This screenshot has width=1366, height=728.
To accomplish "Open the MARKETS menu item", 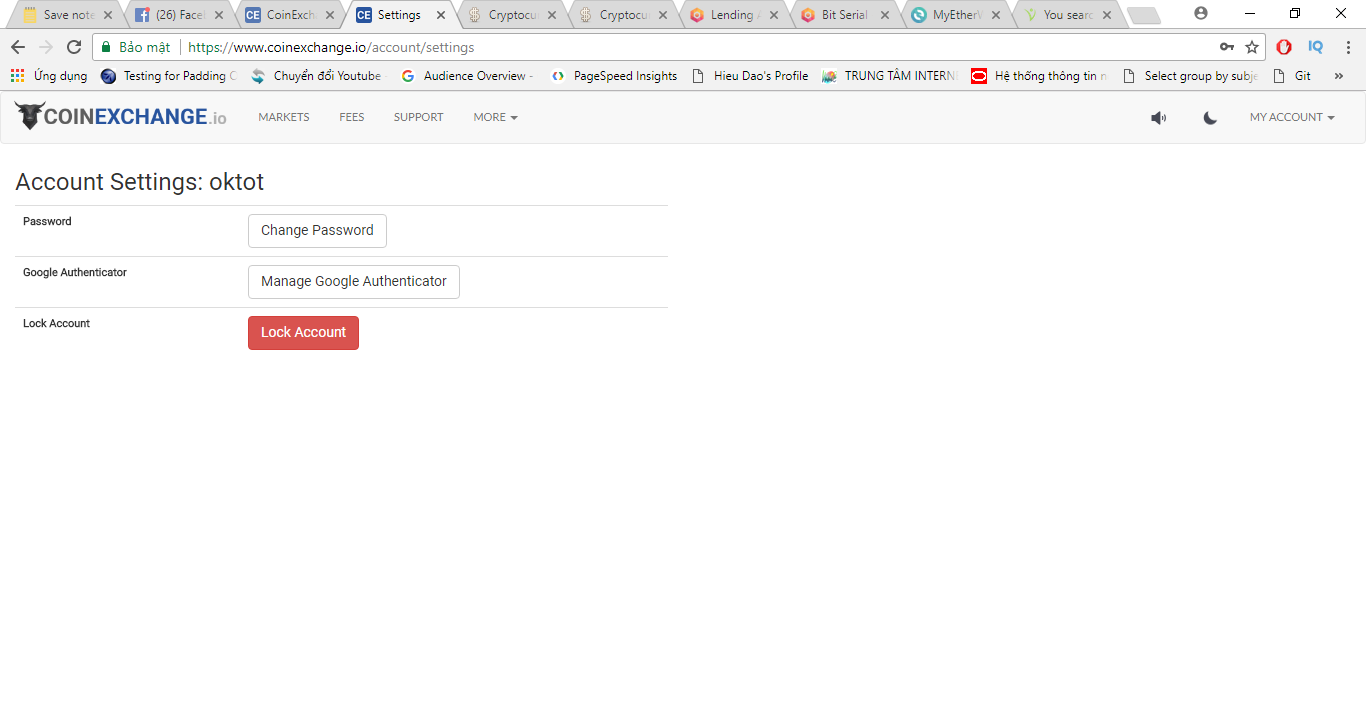I will [283, 118].
